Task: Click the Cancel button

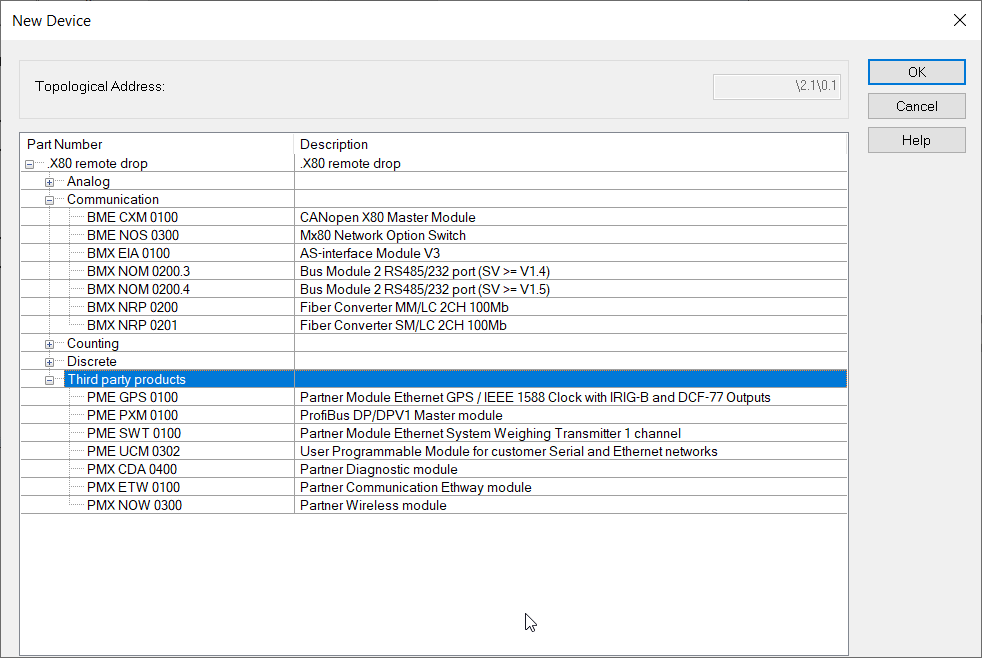Action: coord(916,106)
